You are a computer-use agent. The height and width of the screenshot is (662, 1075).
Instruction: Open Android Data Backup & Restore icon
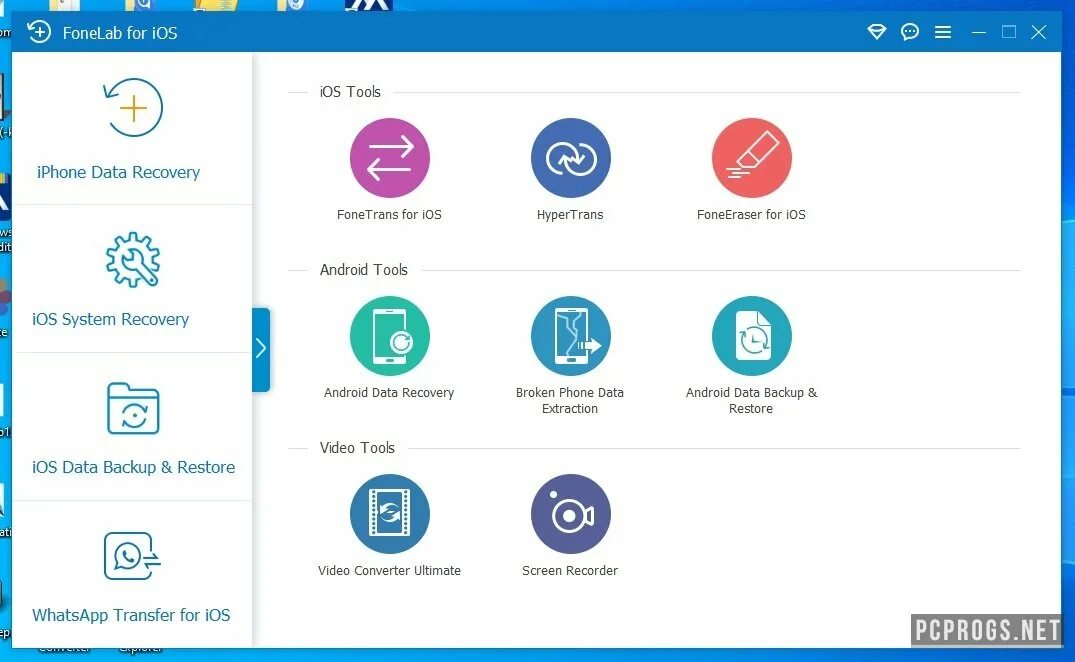point(751,336)
